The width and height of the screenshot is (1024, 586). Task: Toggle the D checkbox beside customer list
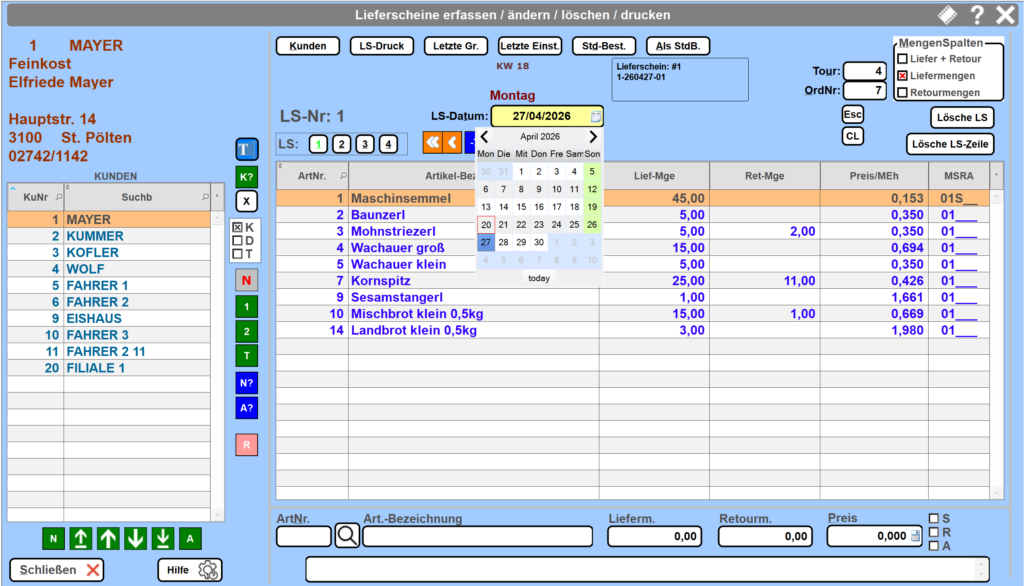pyautogui.click(x=237, y=241)
